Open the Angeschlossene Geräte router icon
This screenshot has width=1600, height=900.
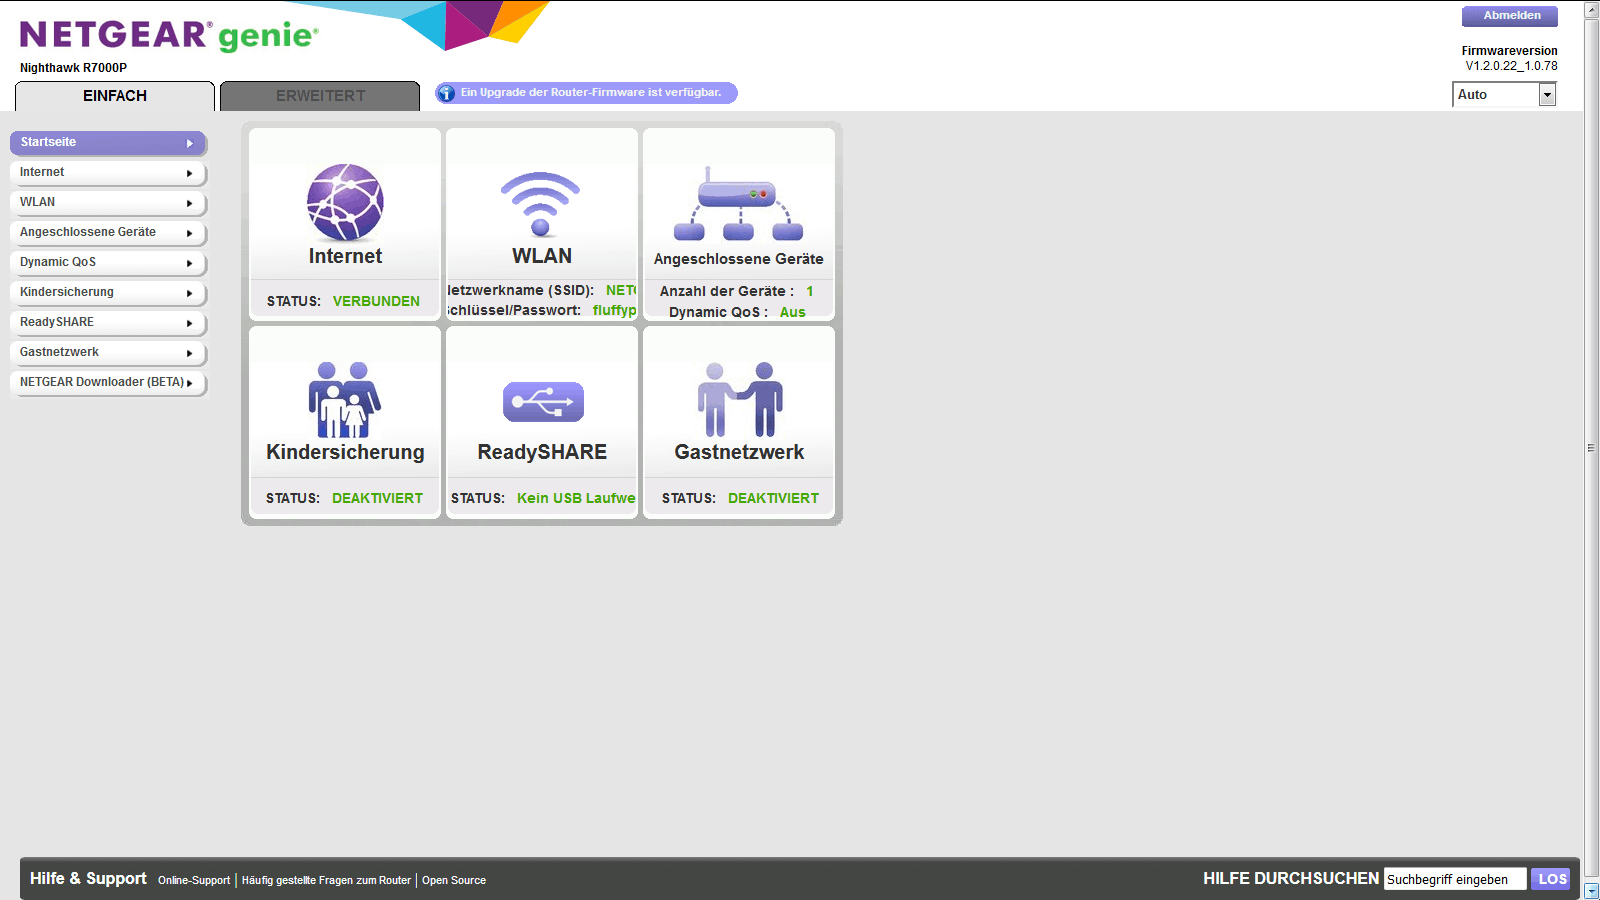click(739, 204)
